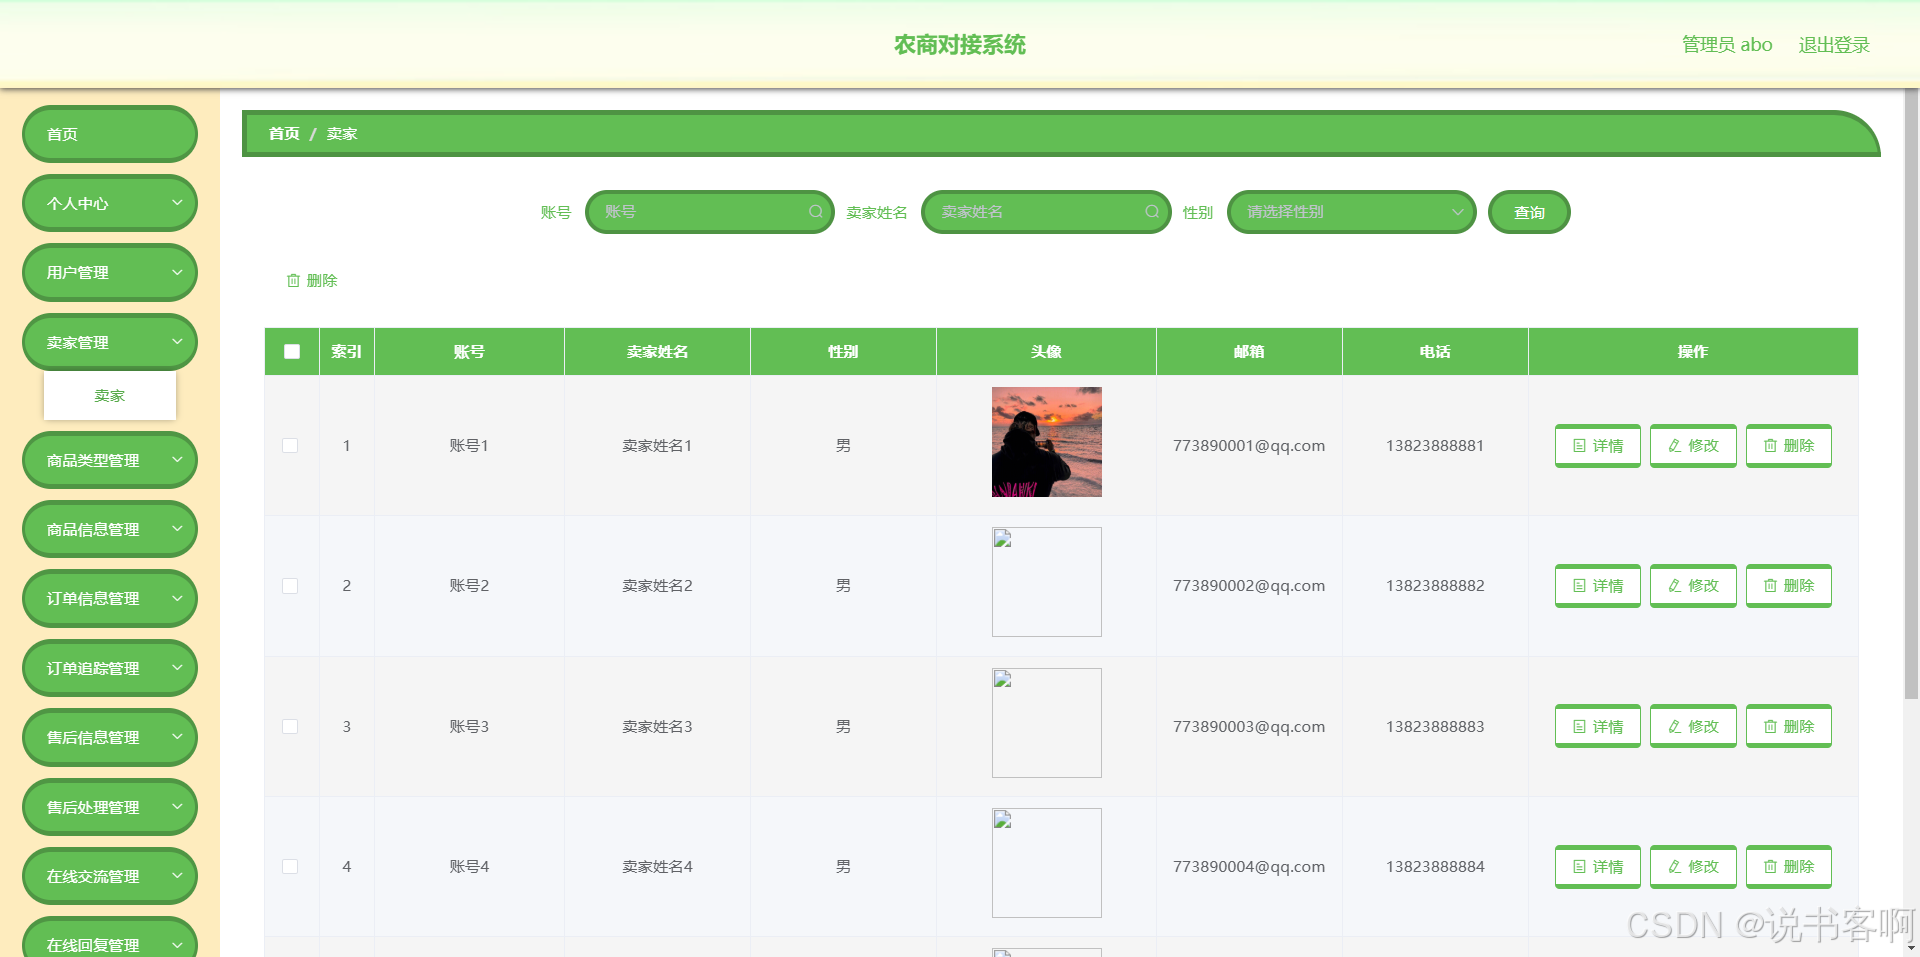Focus the 账号 search input
Screen dimensions: 1920x957
[710, 212]
